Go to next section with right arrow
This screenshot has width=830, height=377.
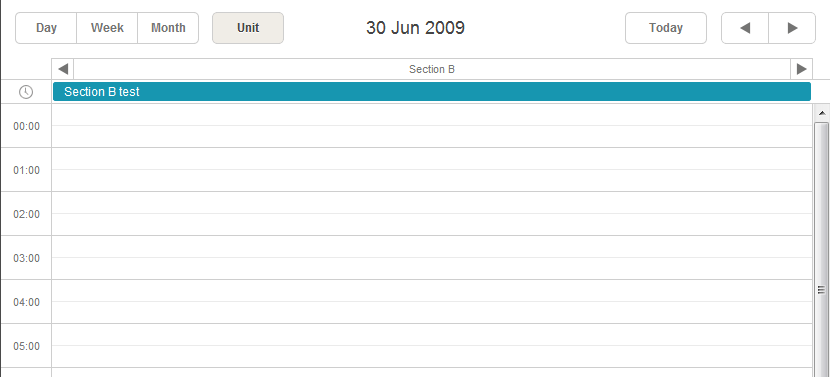pos(801,69)
